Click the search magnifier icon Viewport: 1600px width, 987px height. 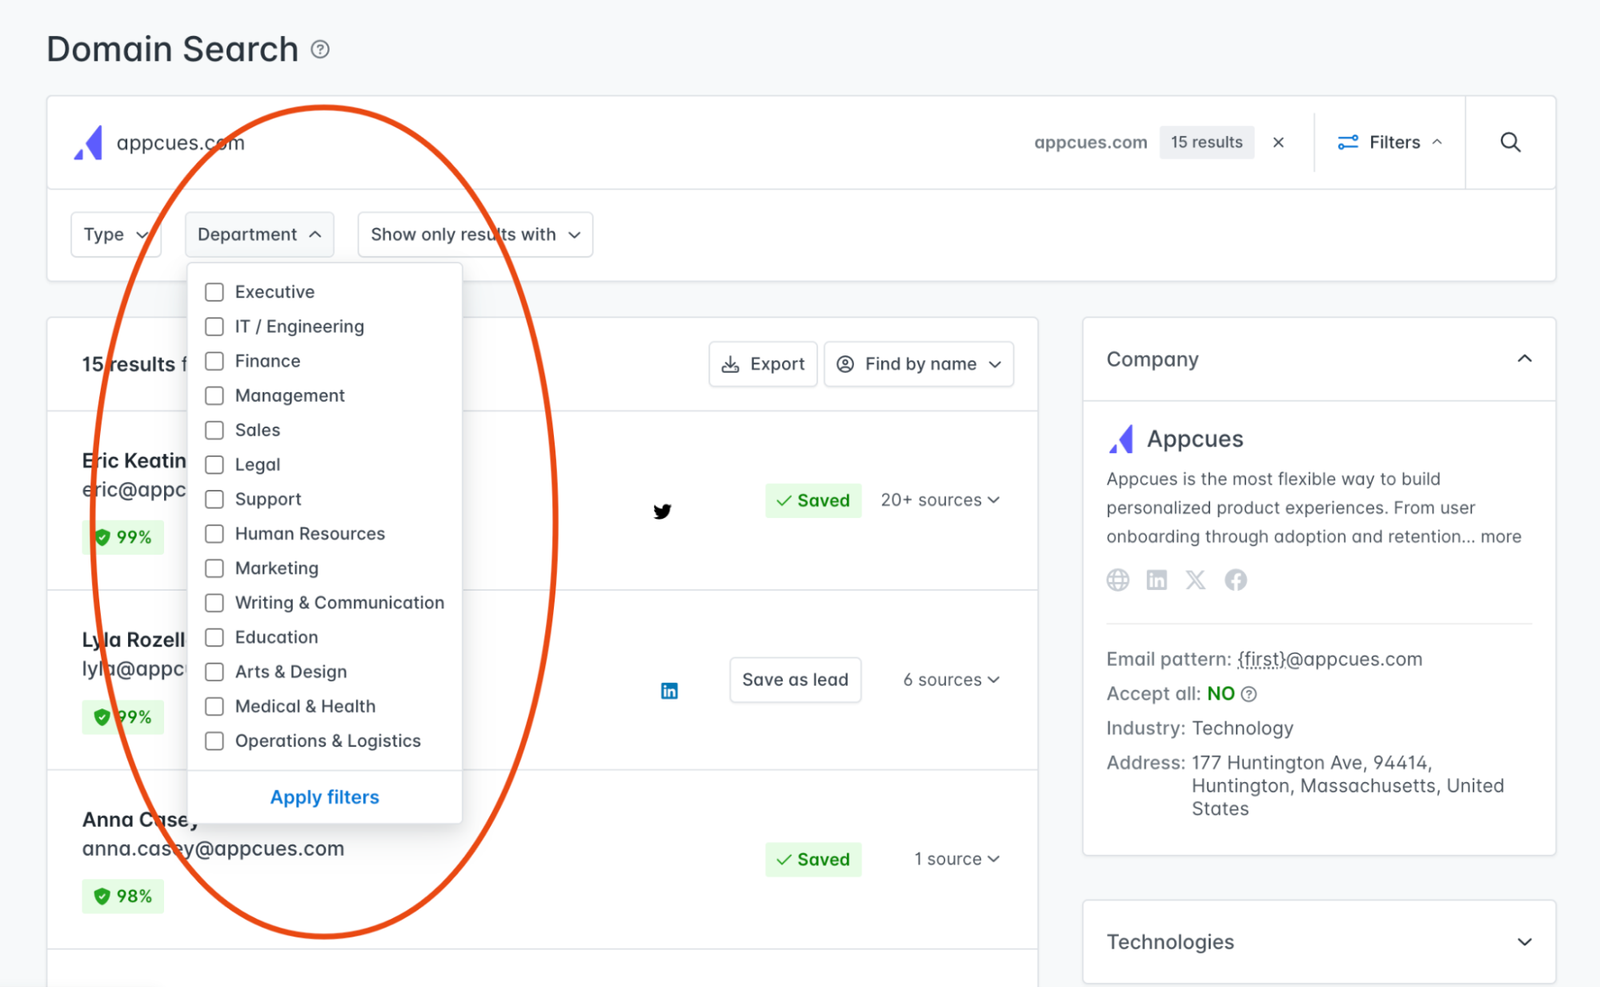(1510, 142)
